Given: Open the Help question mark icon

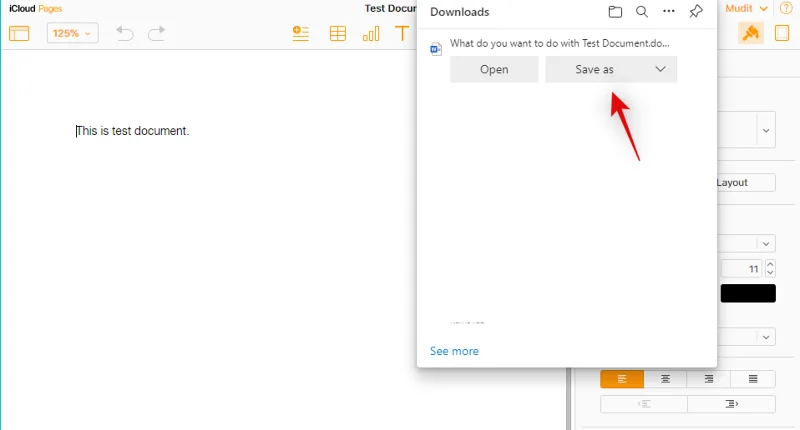Looking at the screenshot, I should tap(786, 8).
